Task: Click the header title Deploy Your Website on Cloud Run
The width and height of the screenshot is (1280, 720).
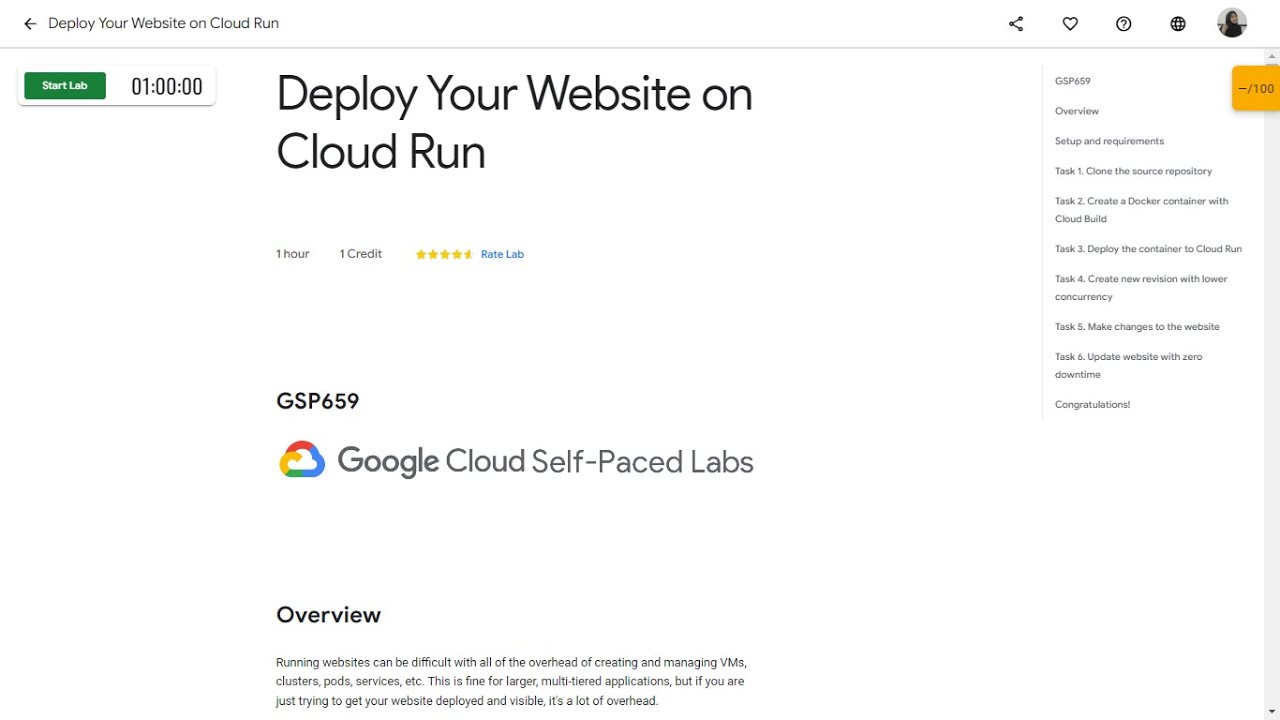Action: point(163,23)
